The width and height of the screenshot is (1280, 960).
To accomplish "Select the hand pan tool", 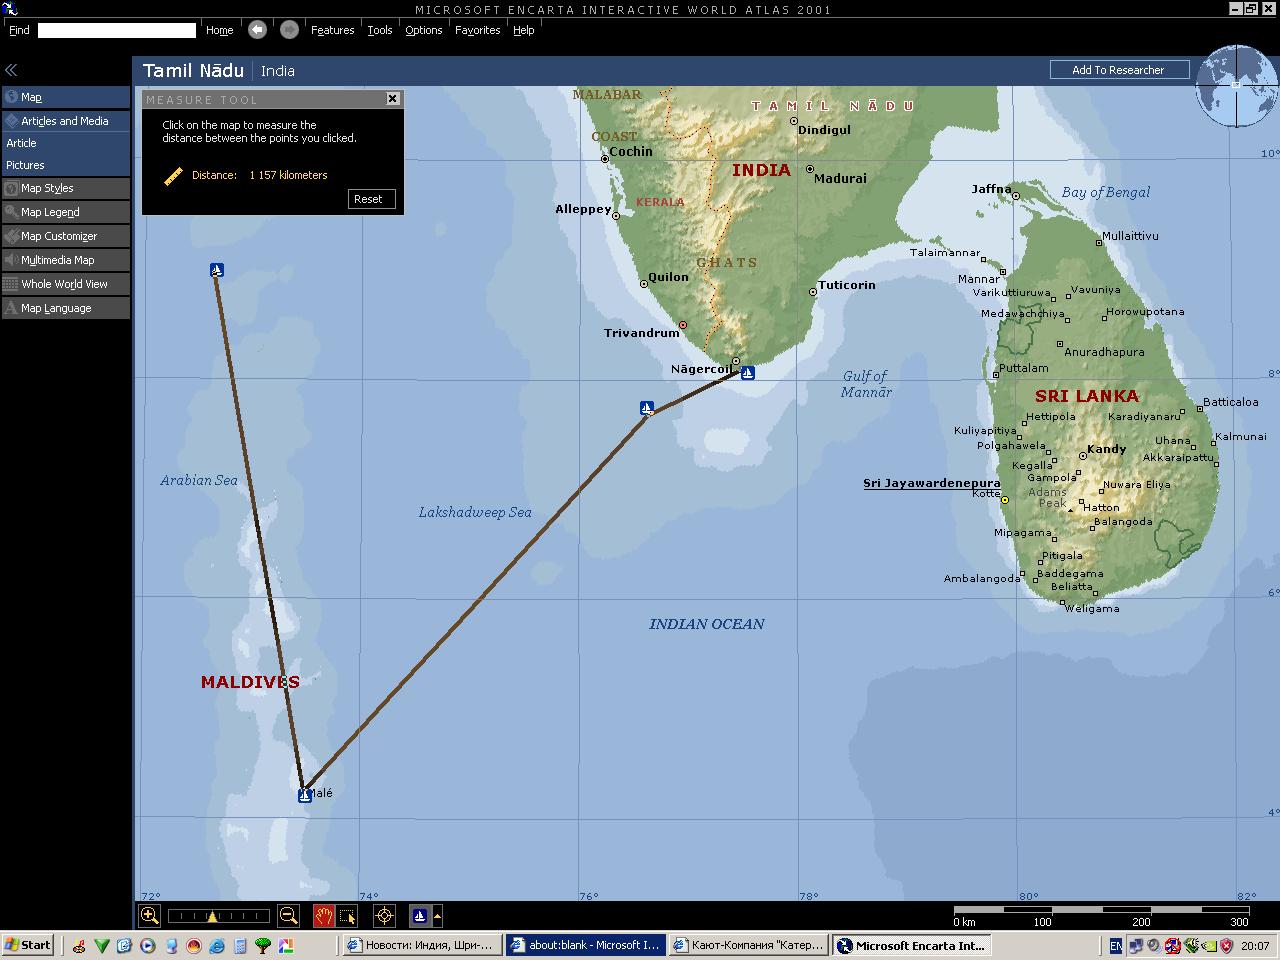I will [x=323, y=915].
